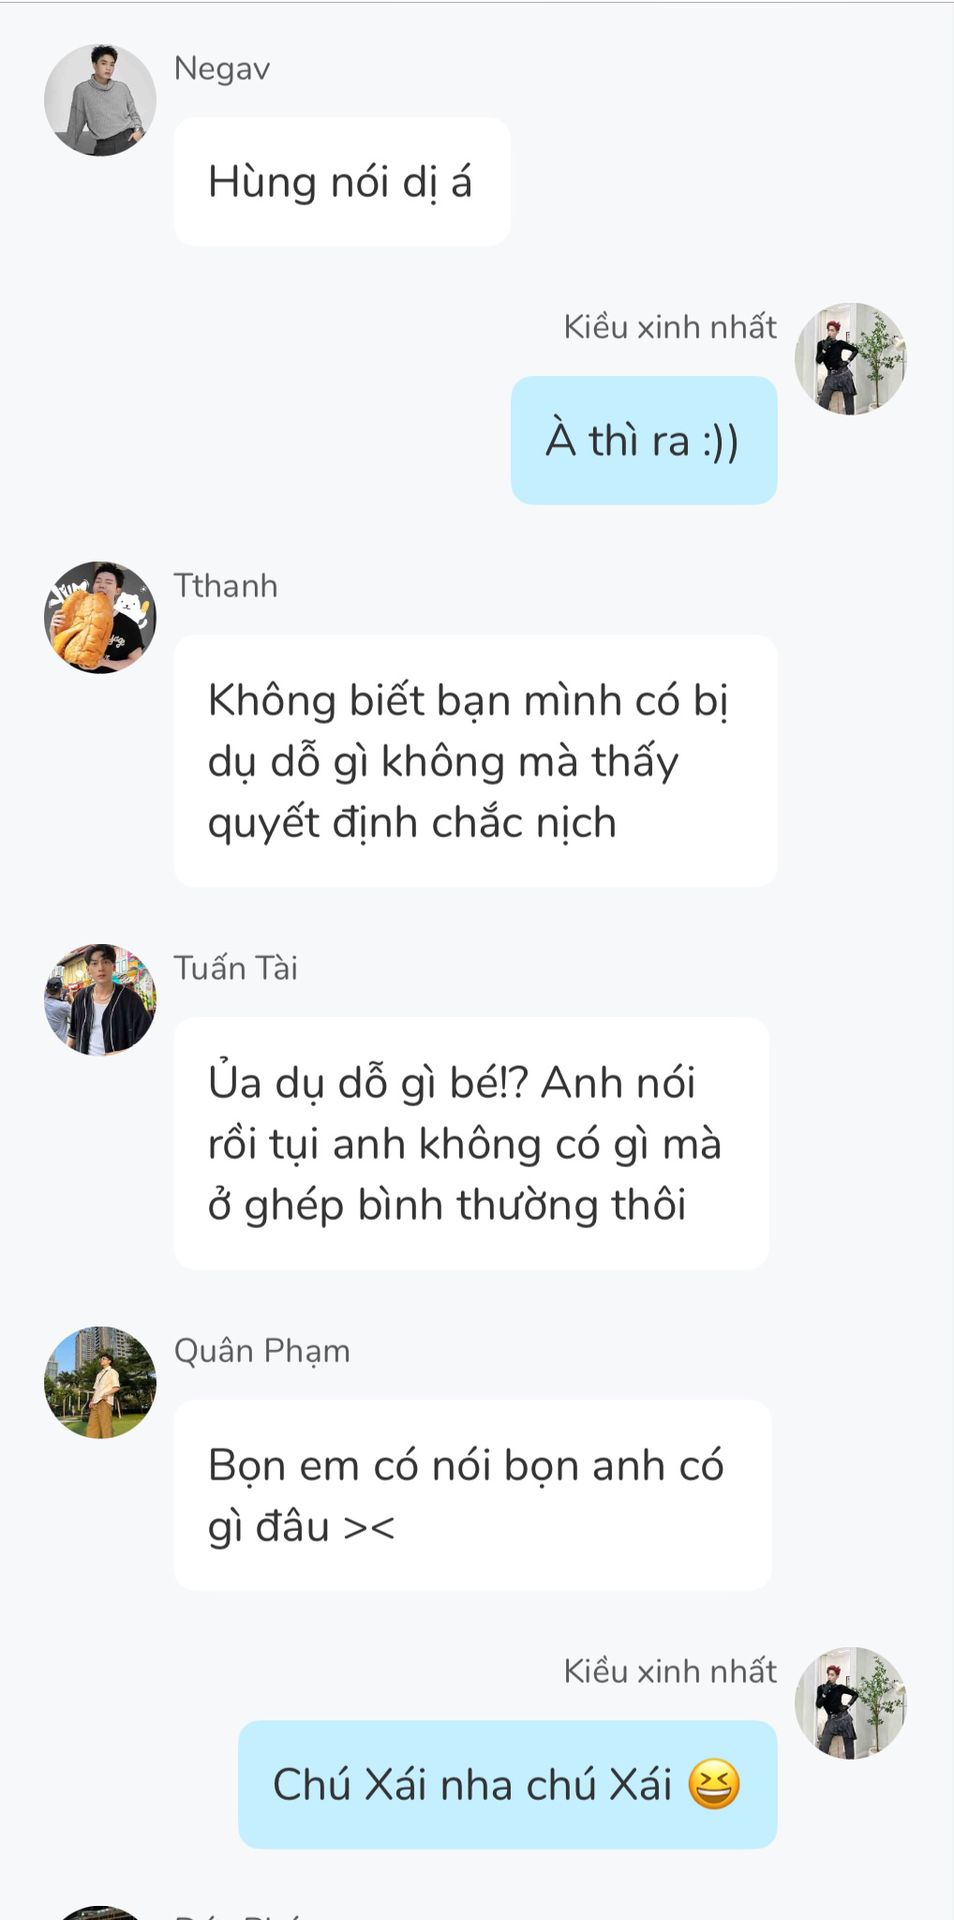
Task: Tap Tthanh's avatar holding bread
Action: click(100, 617)
